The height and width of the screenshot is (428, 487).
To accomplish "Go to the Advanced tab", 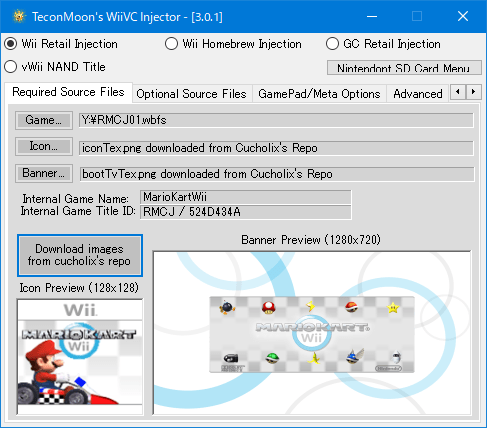I will [418, 94].
